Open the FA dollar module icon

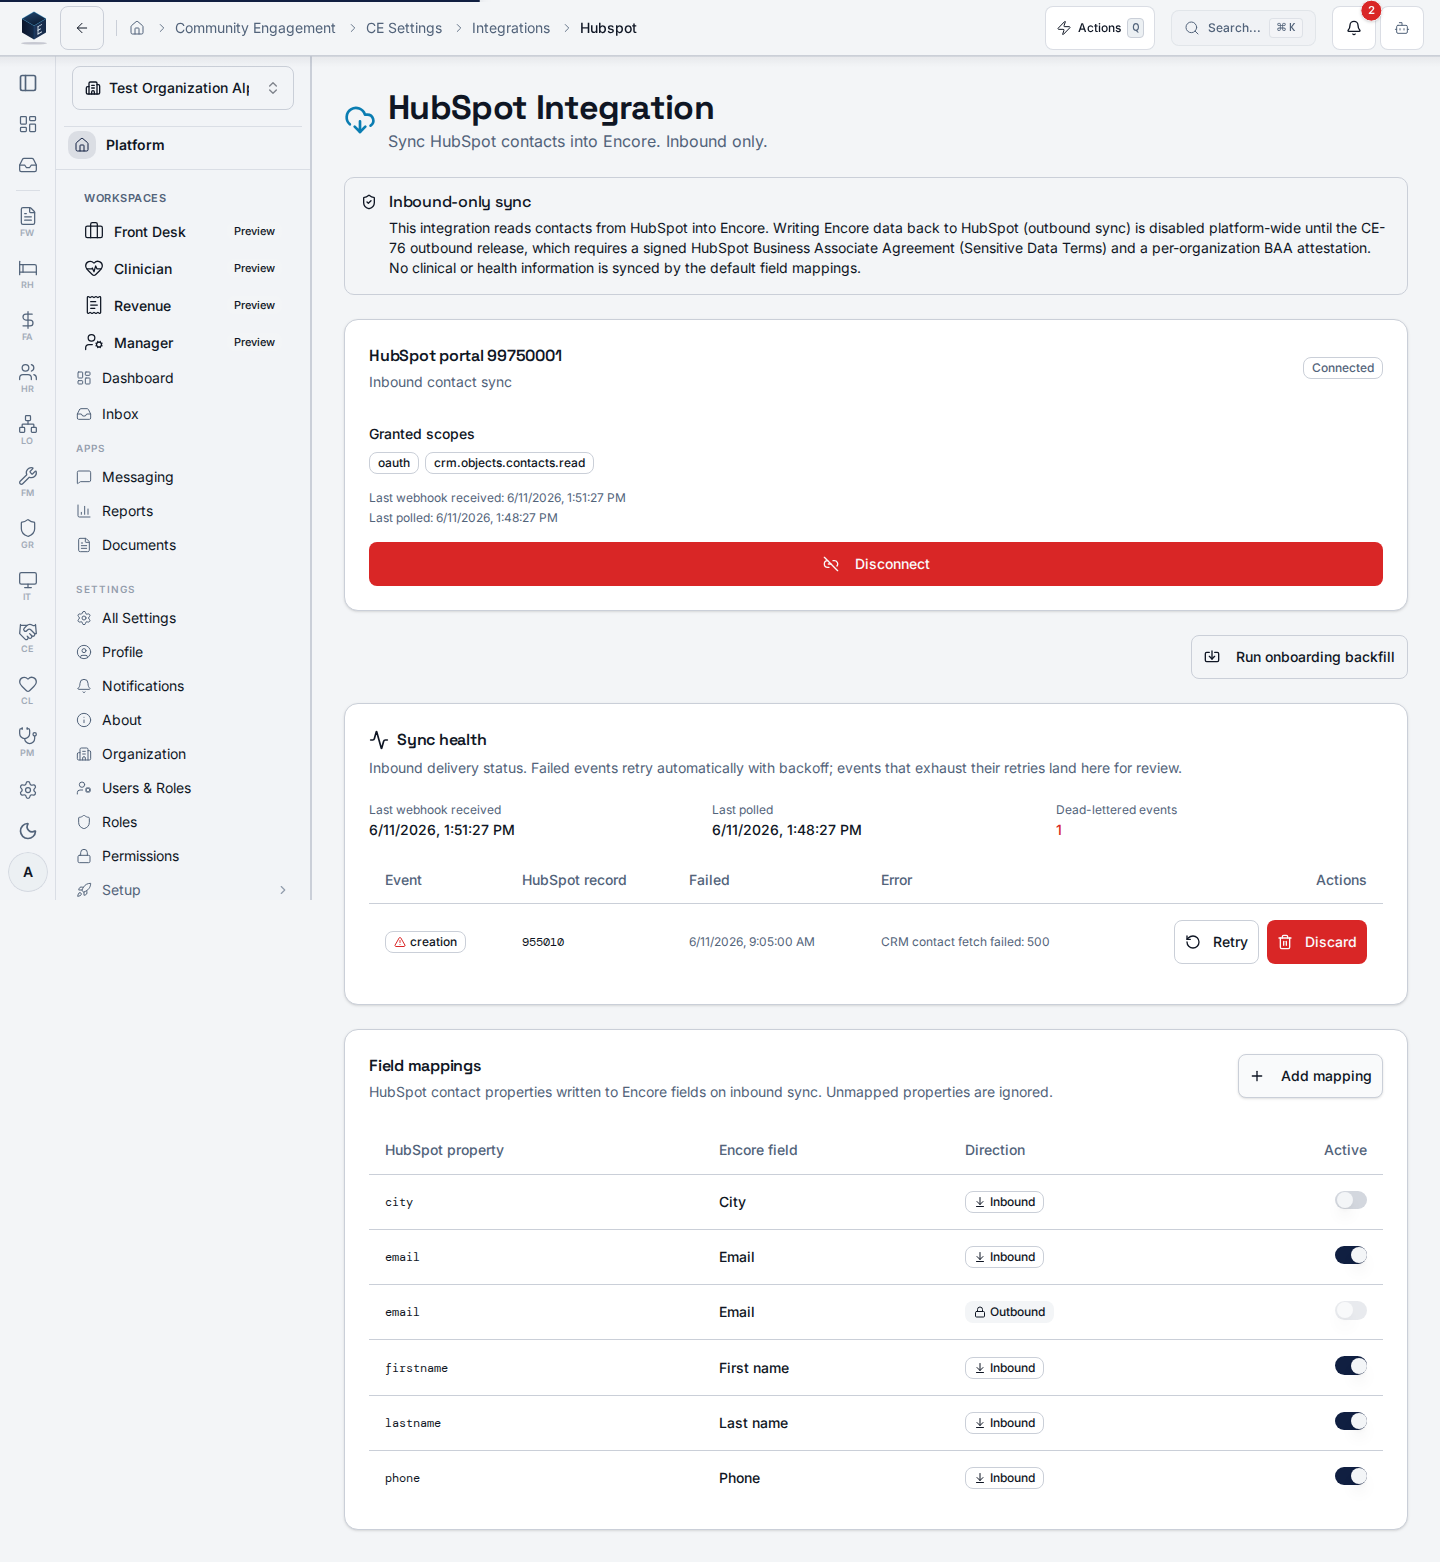(28, 325)
